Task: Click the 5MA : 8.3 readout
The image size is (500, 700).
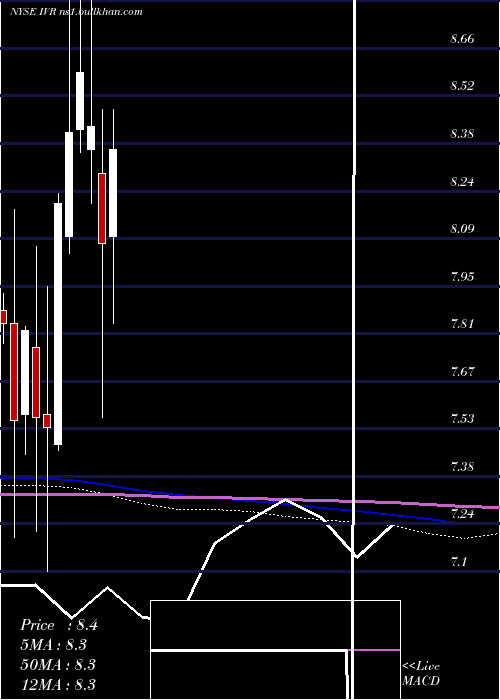Action: tap(54, 645)
